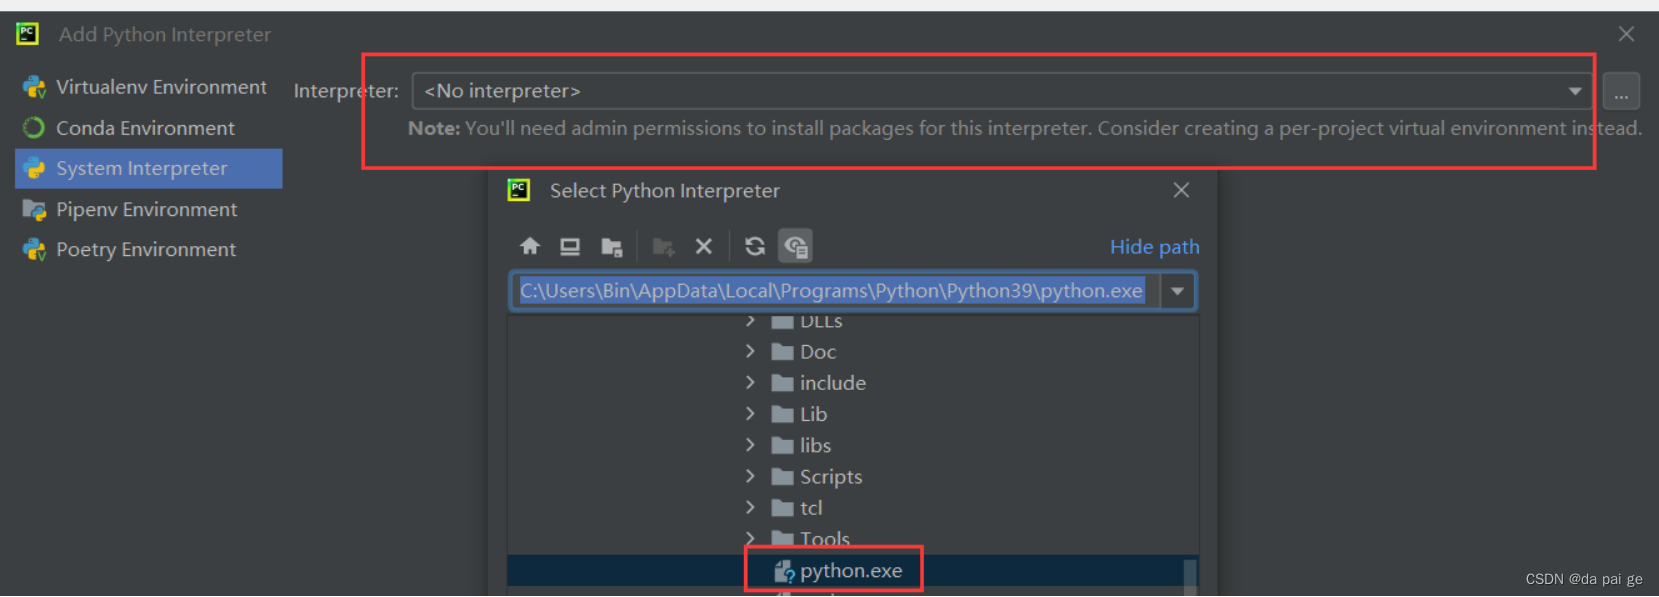
Task: Select the tcl folder
Action: pyautogui.click(x=797, y=508)
